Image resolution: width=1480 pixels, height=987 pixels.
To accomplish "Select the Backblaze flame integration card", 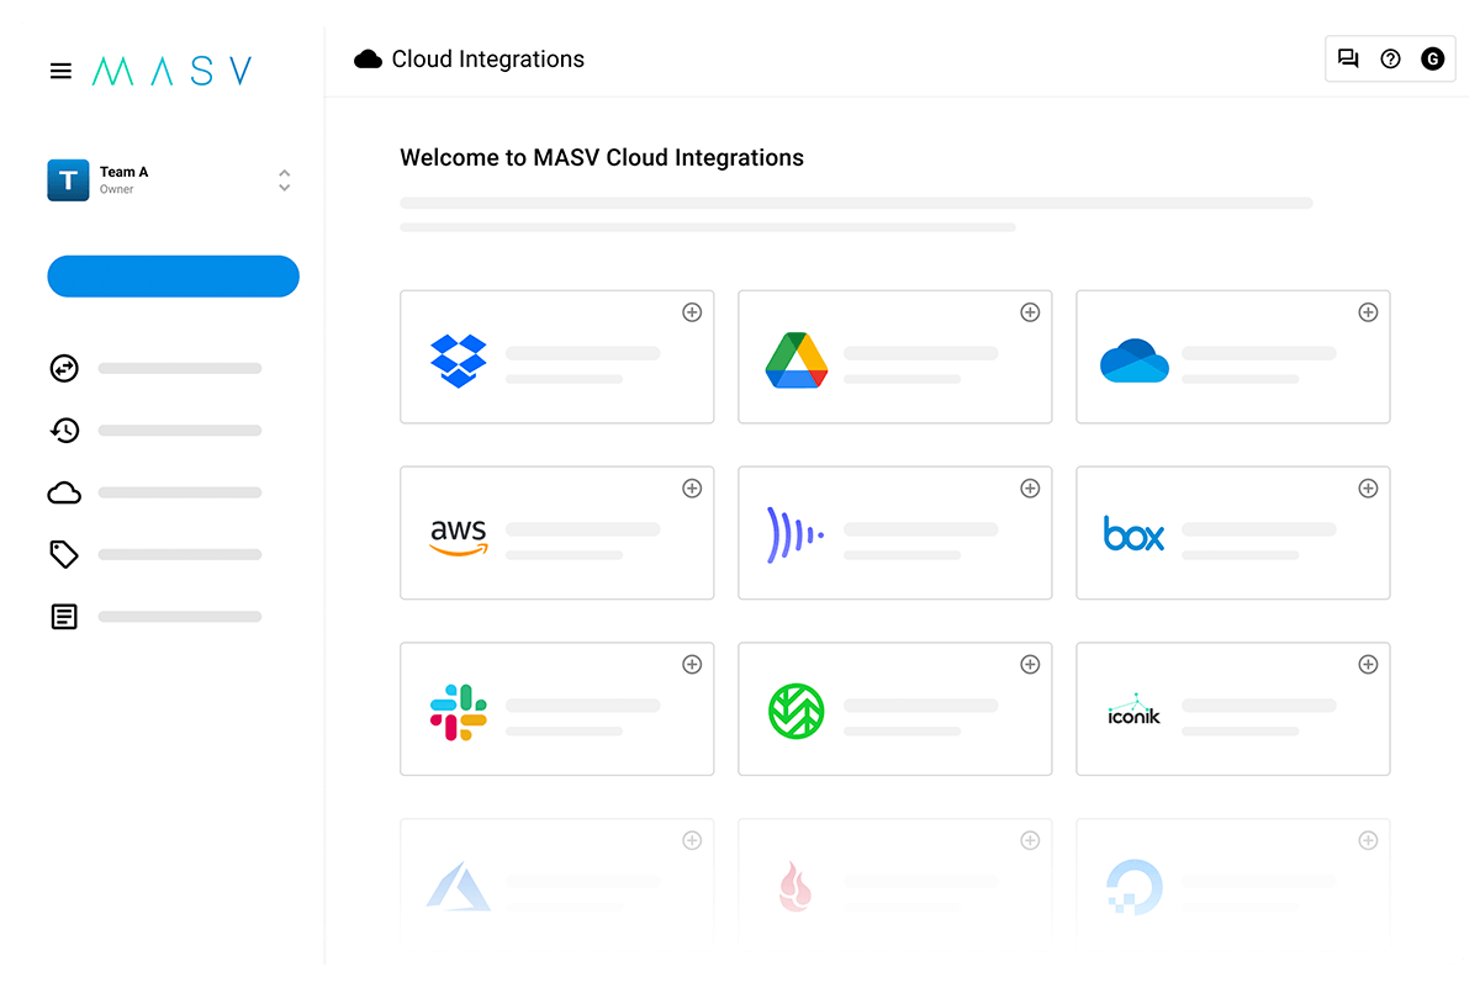I will (x=895, y=882).
